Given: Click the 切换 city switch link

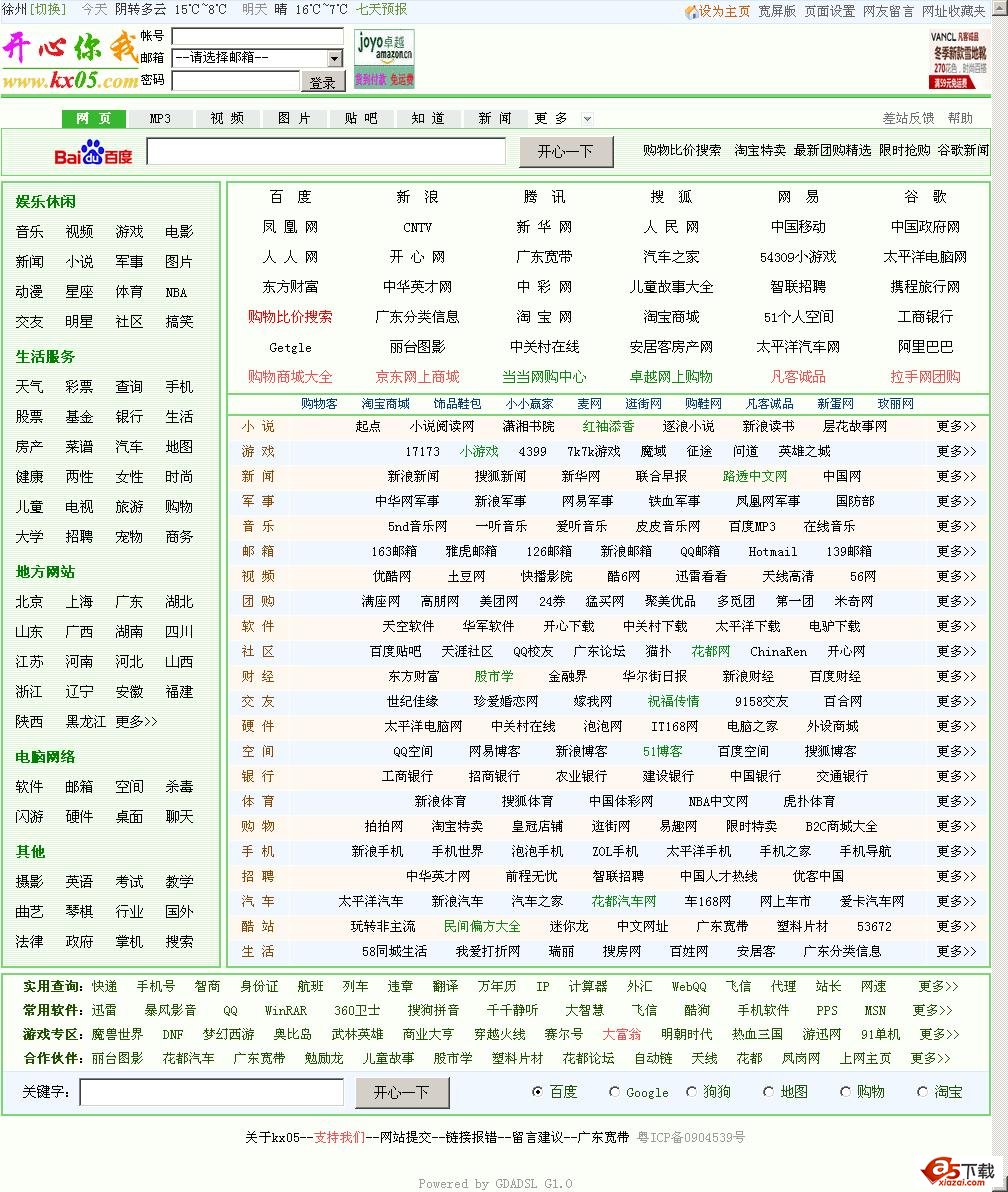Looking at the screenshot, I should point(48,9).
